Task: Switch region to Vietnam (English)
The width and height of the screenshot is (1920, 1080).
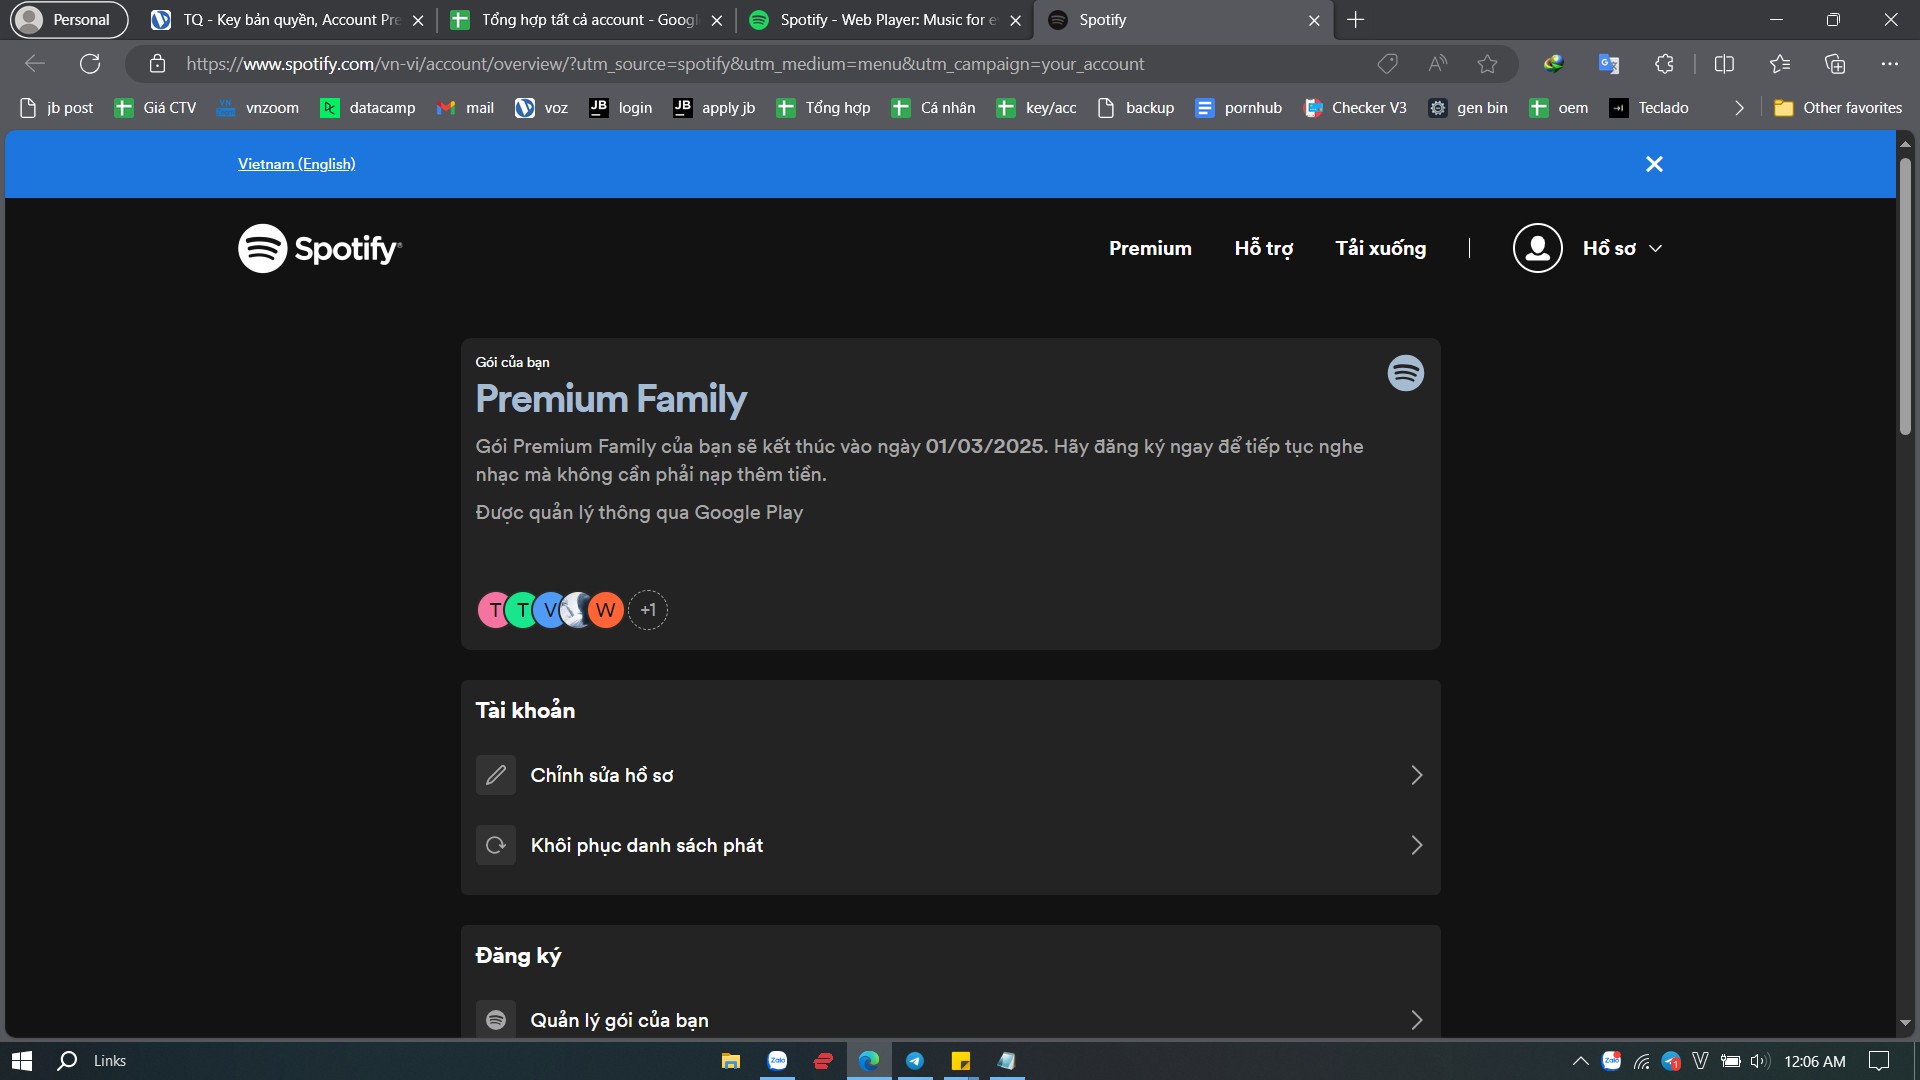Action: pos(297,164)
